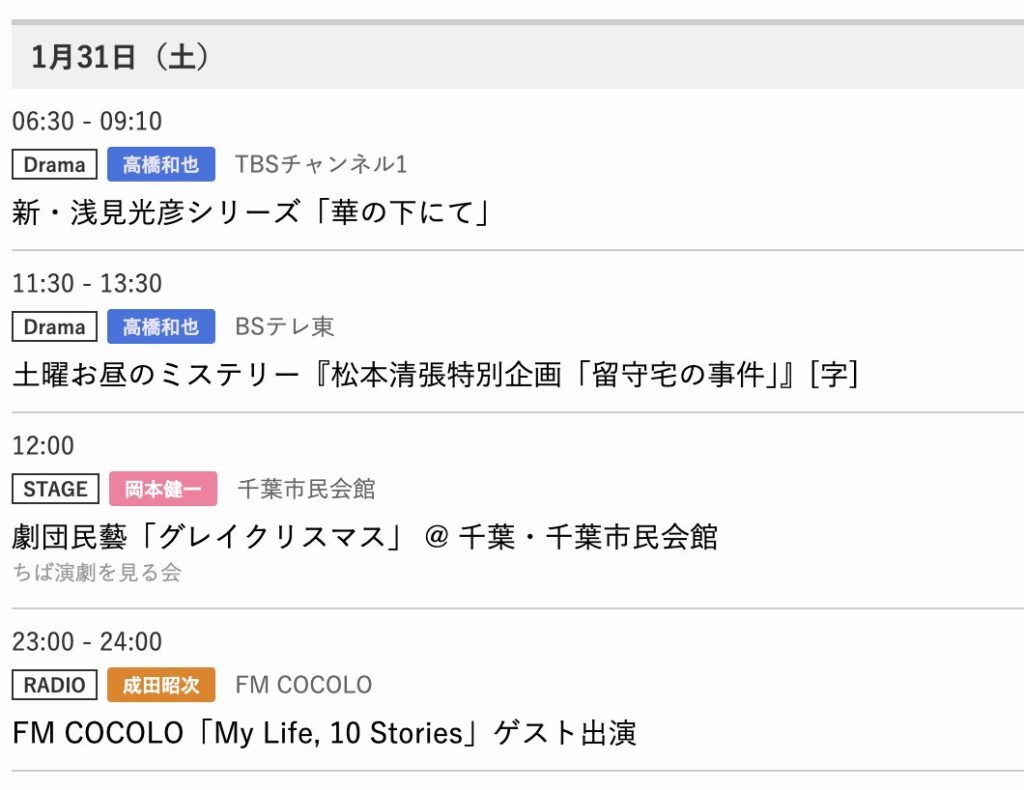The image size is (1024, 790).
Task: Open the My Life, 10 Stories guest entry
Action: [x=324, y=733]
